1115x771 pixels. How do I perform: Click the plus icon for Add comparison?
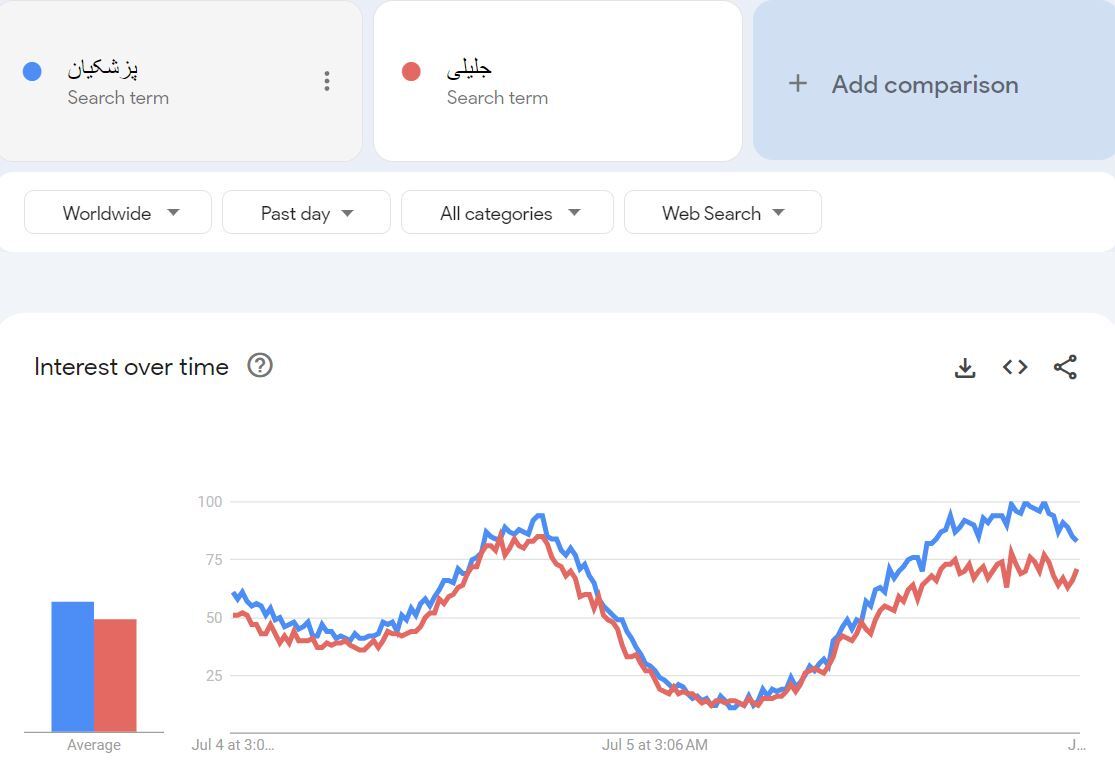797,83
